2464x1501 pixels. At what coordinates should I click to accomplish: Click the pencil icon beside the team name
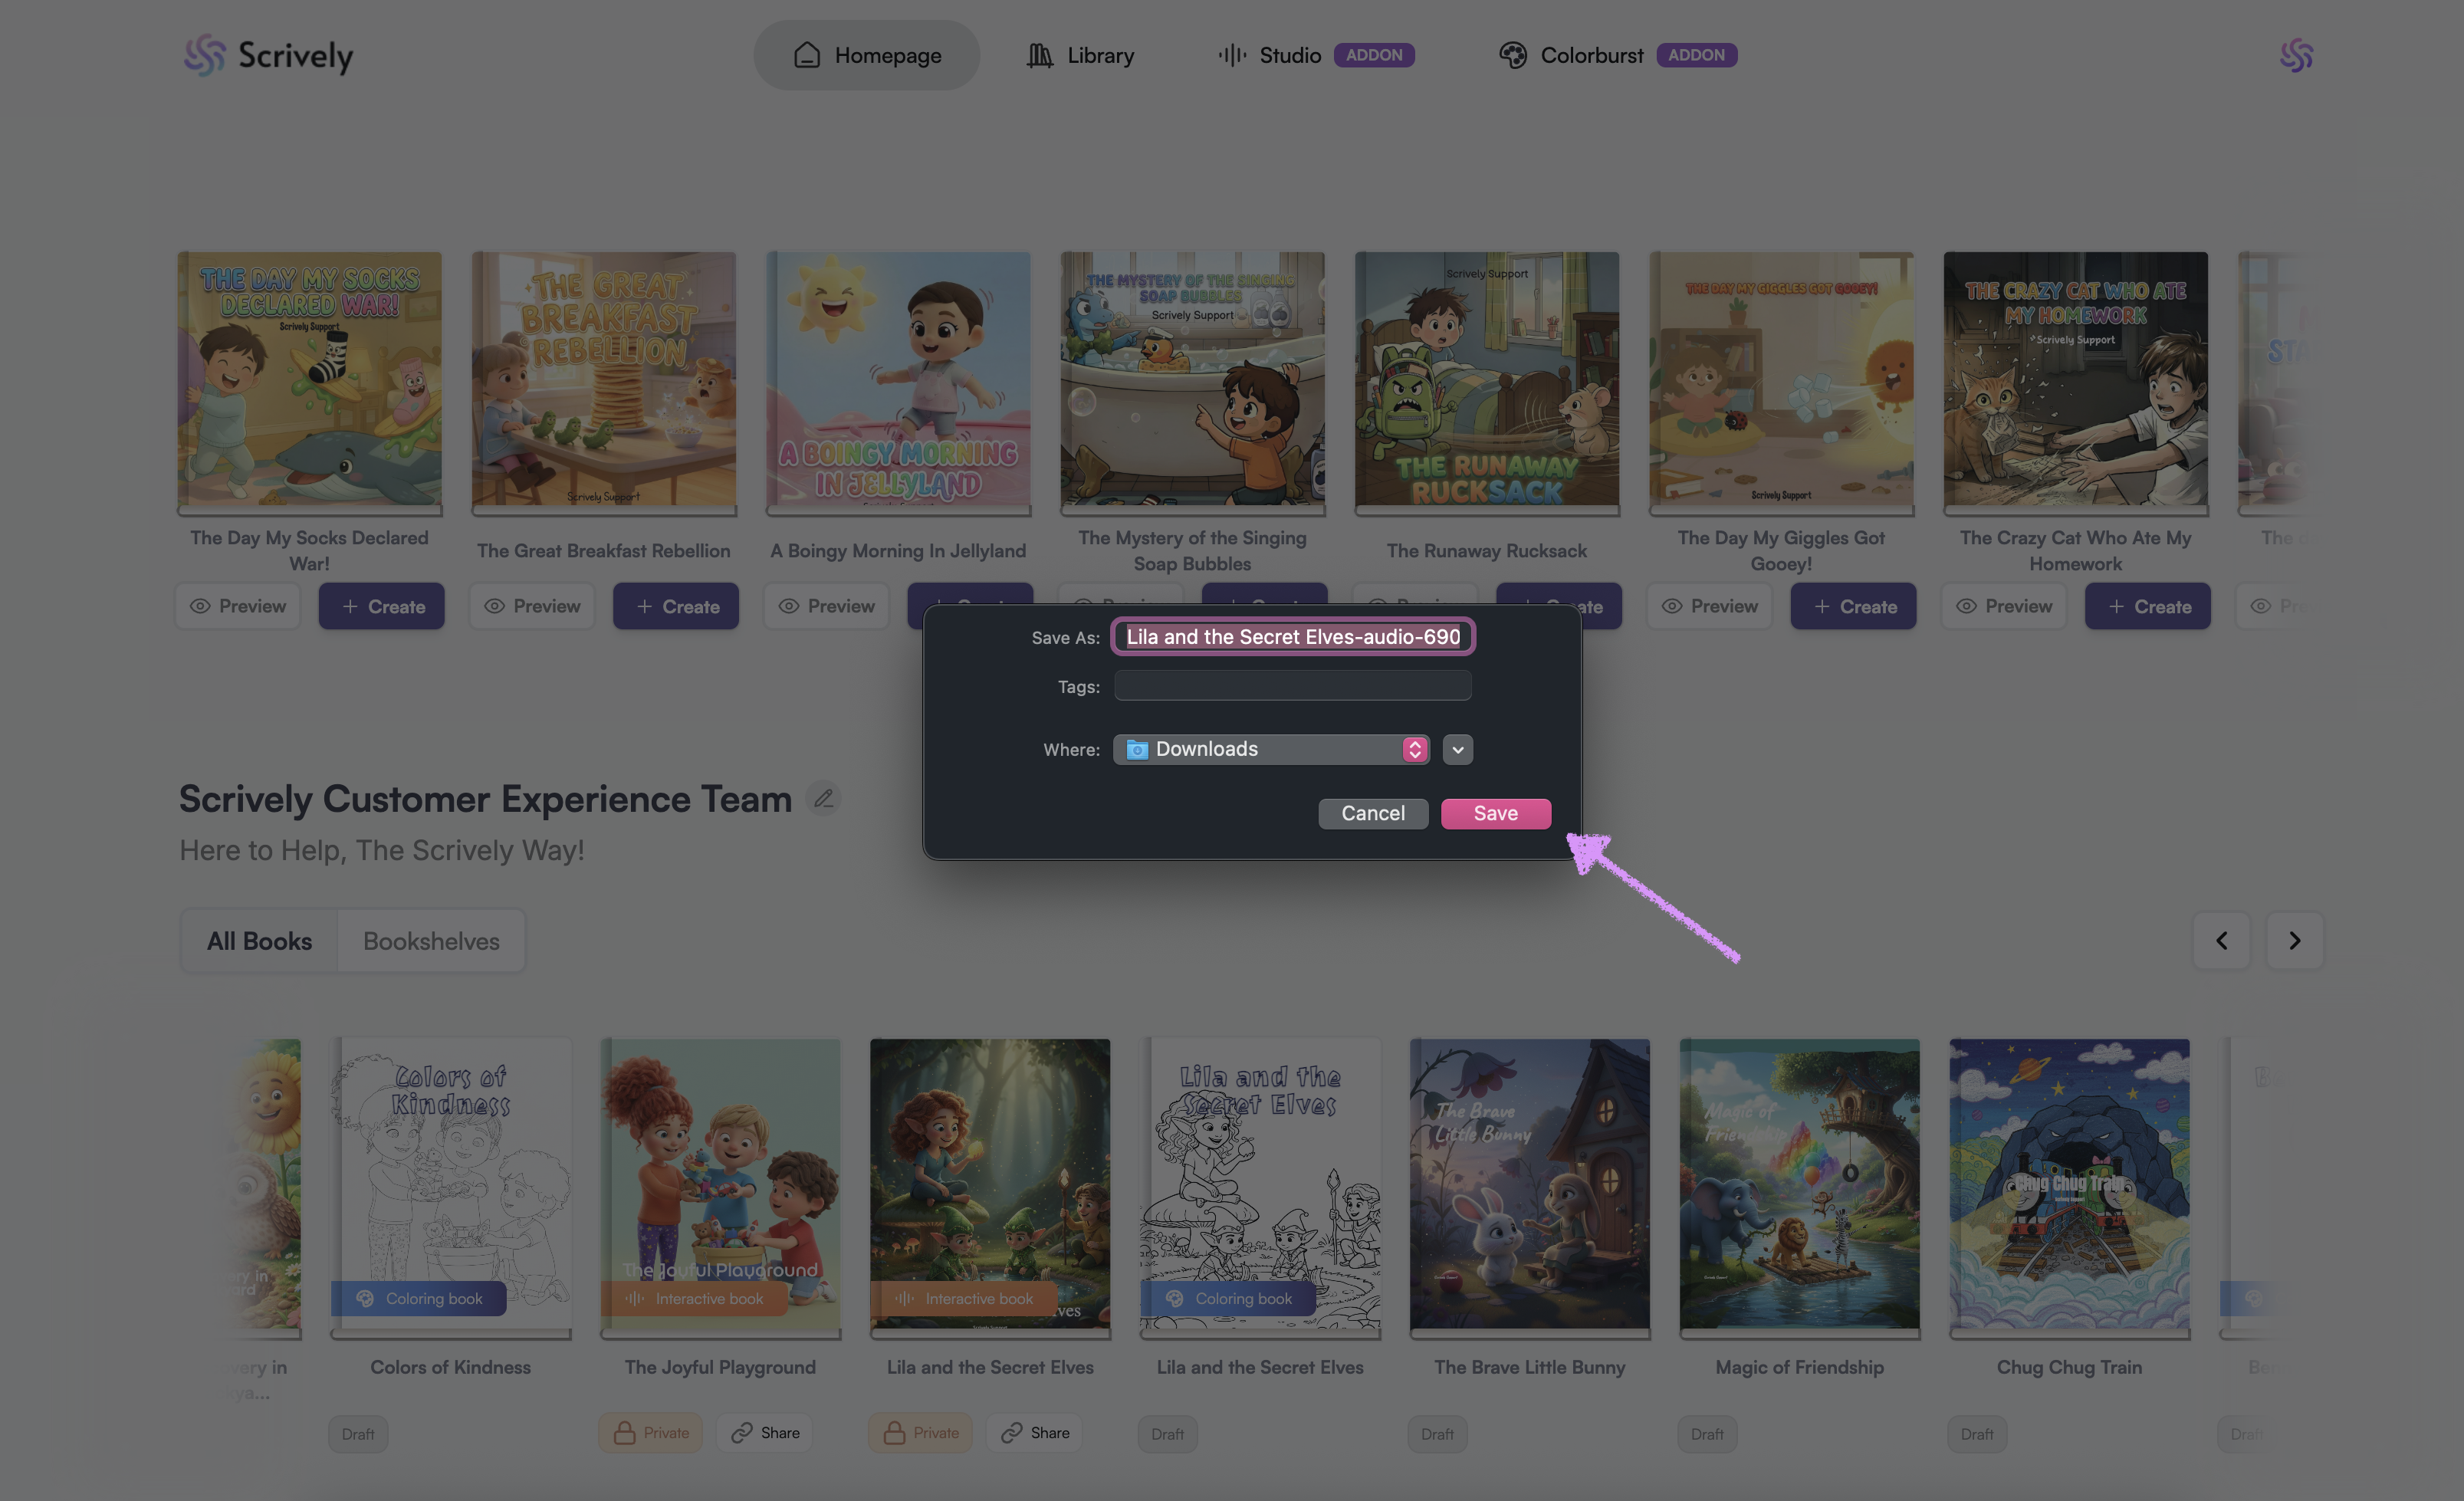pos(823,798)
